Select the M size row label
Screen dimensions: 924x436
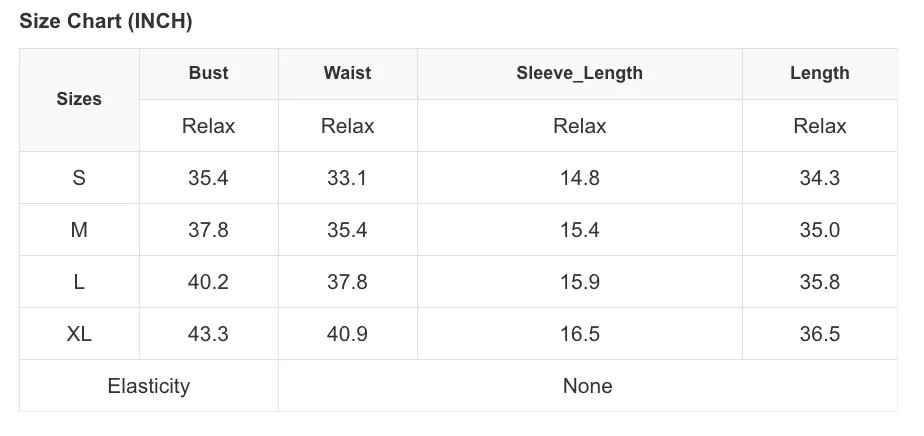click(79, 230)
